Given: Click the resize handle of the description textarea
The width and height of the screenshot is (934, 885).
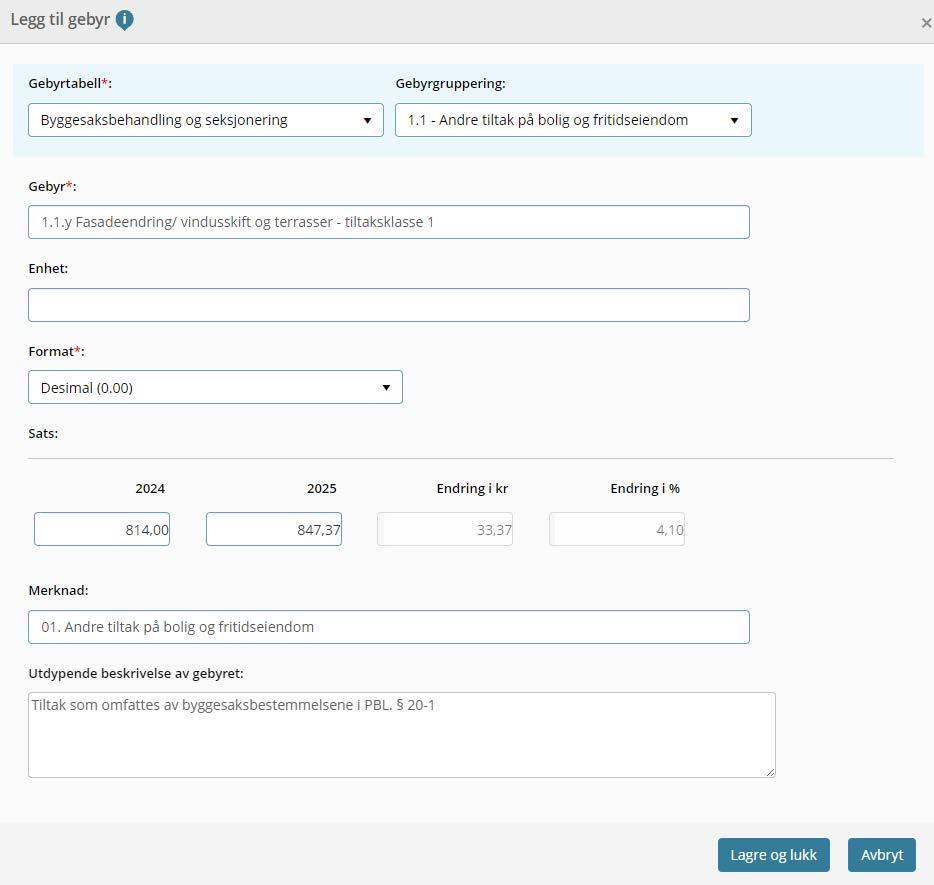Looking at the screenshot, I should (770, 772).
